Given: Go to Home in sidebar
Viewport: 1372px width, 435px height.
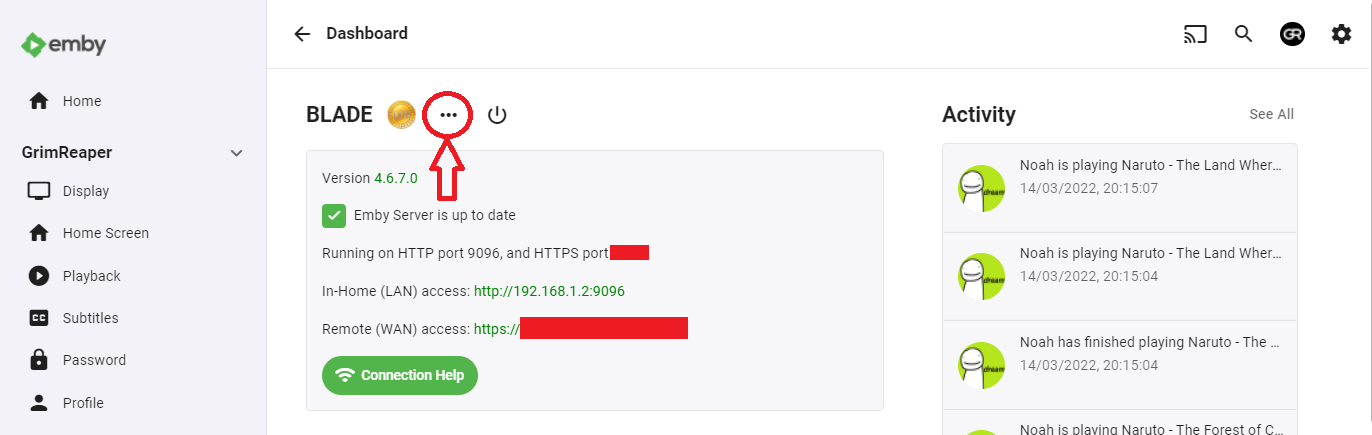Looking at the screenshot, I should point(81,101).
